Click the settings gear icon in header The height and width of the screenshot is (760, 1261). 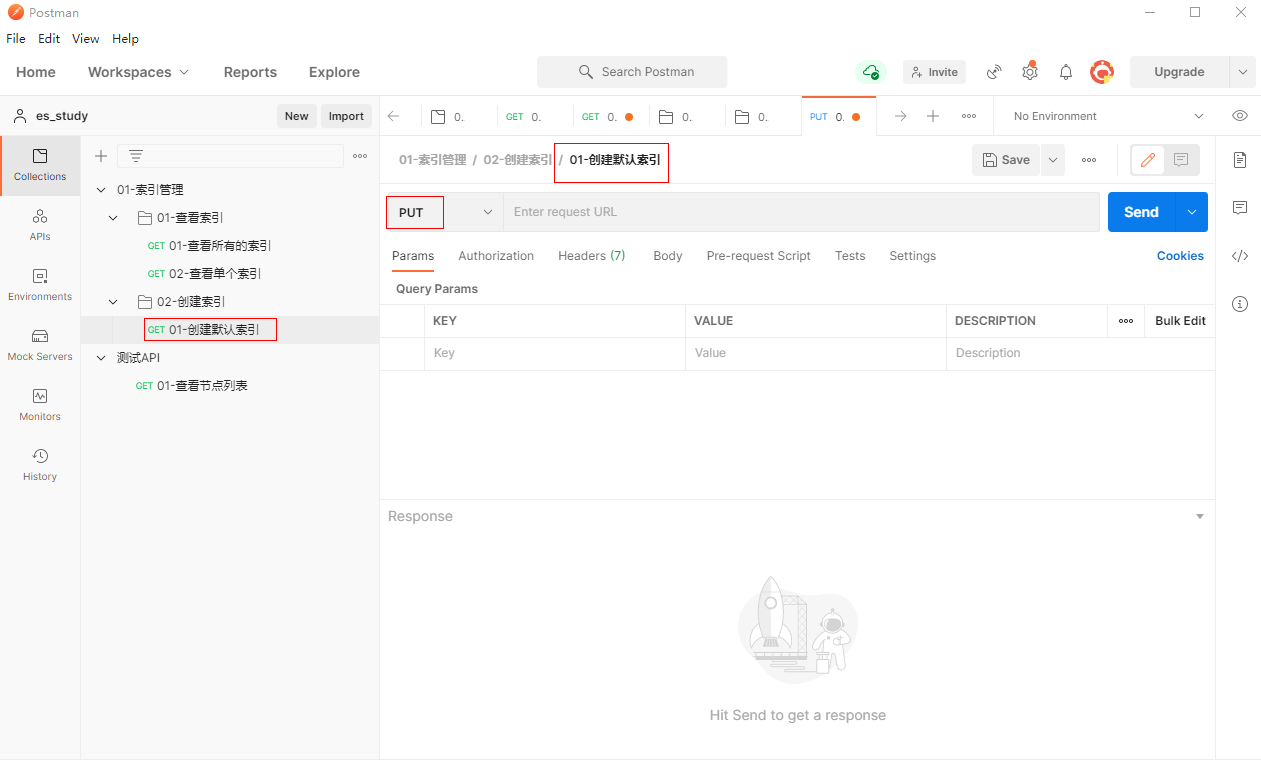[x=1029, y=72]
